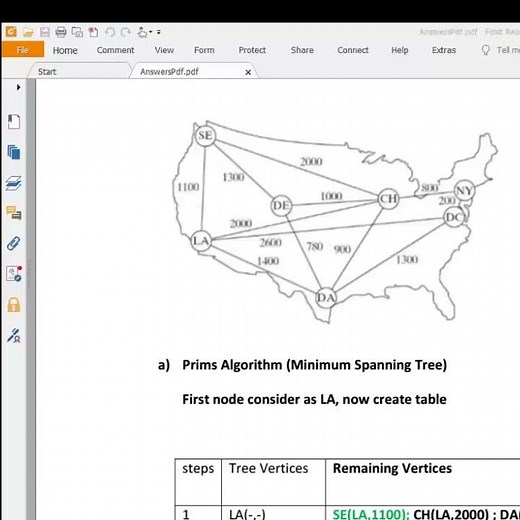The height and width of the screenshot is (520, 520).
Task: Switch to the Form ribbon tab
Action: [204, 50]
